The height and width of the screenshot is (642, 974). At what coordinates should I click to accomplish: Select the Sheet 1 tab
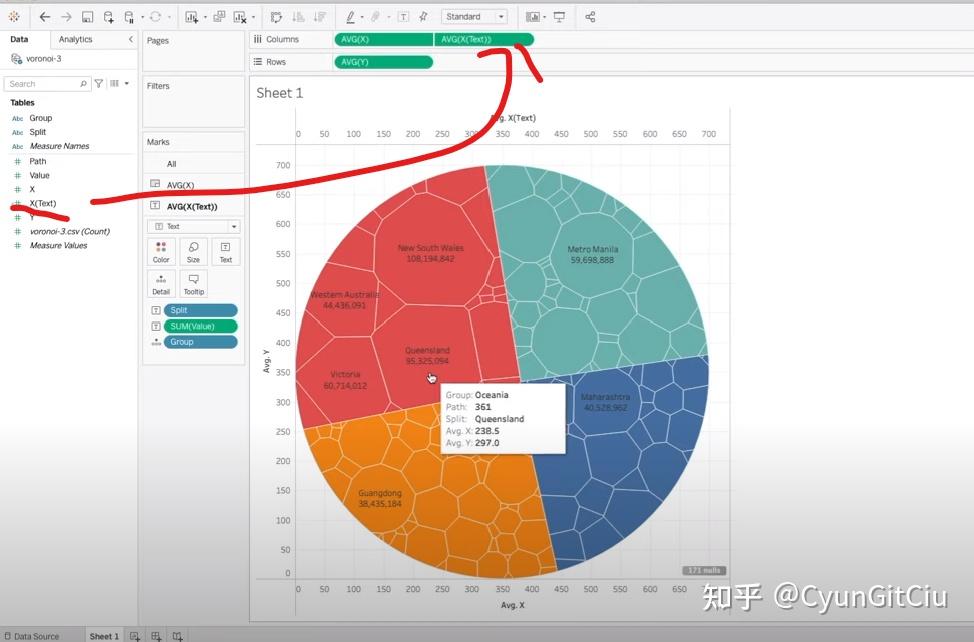tap(104, 636)
